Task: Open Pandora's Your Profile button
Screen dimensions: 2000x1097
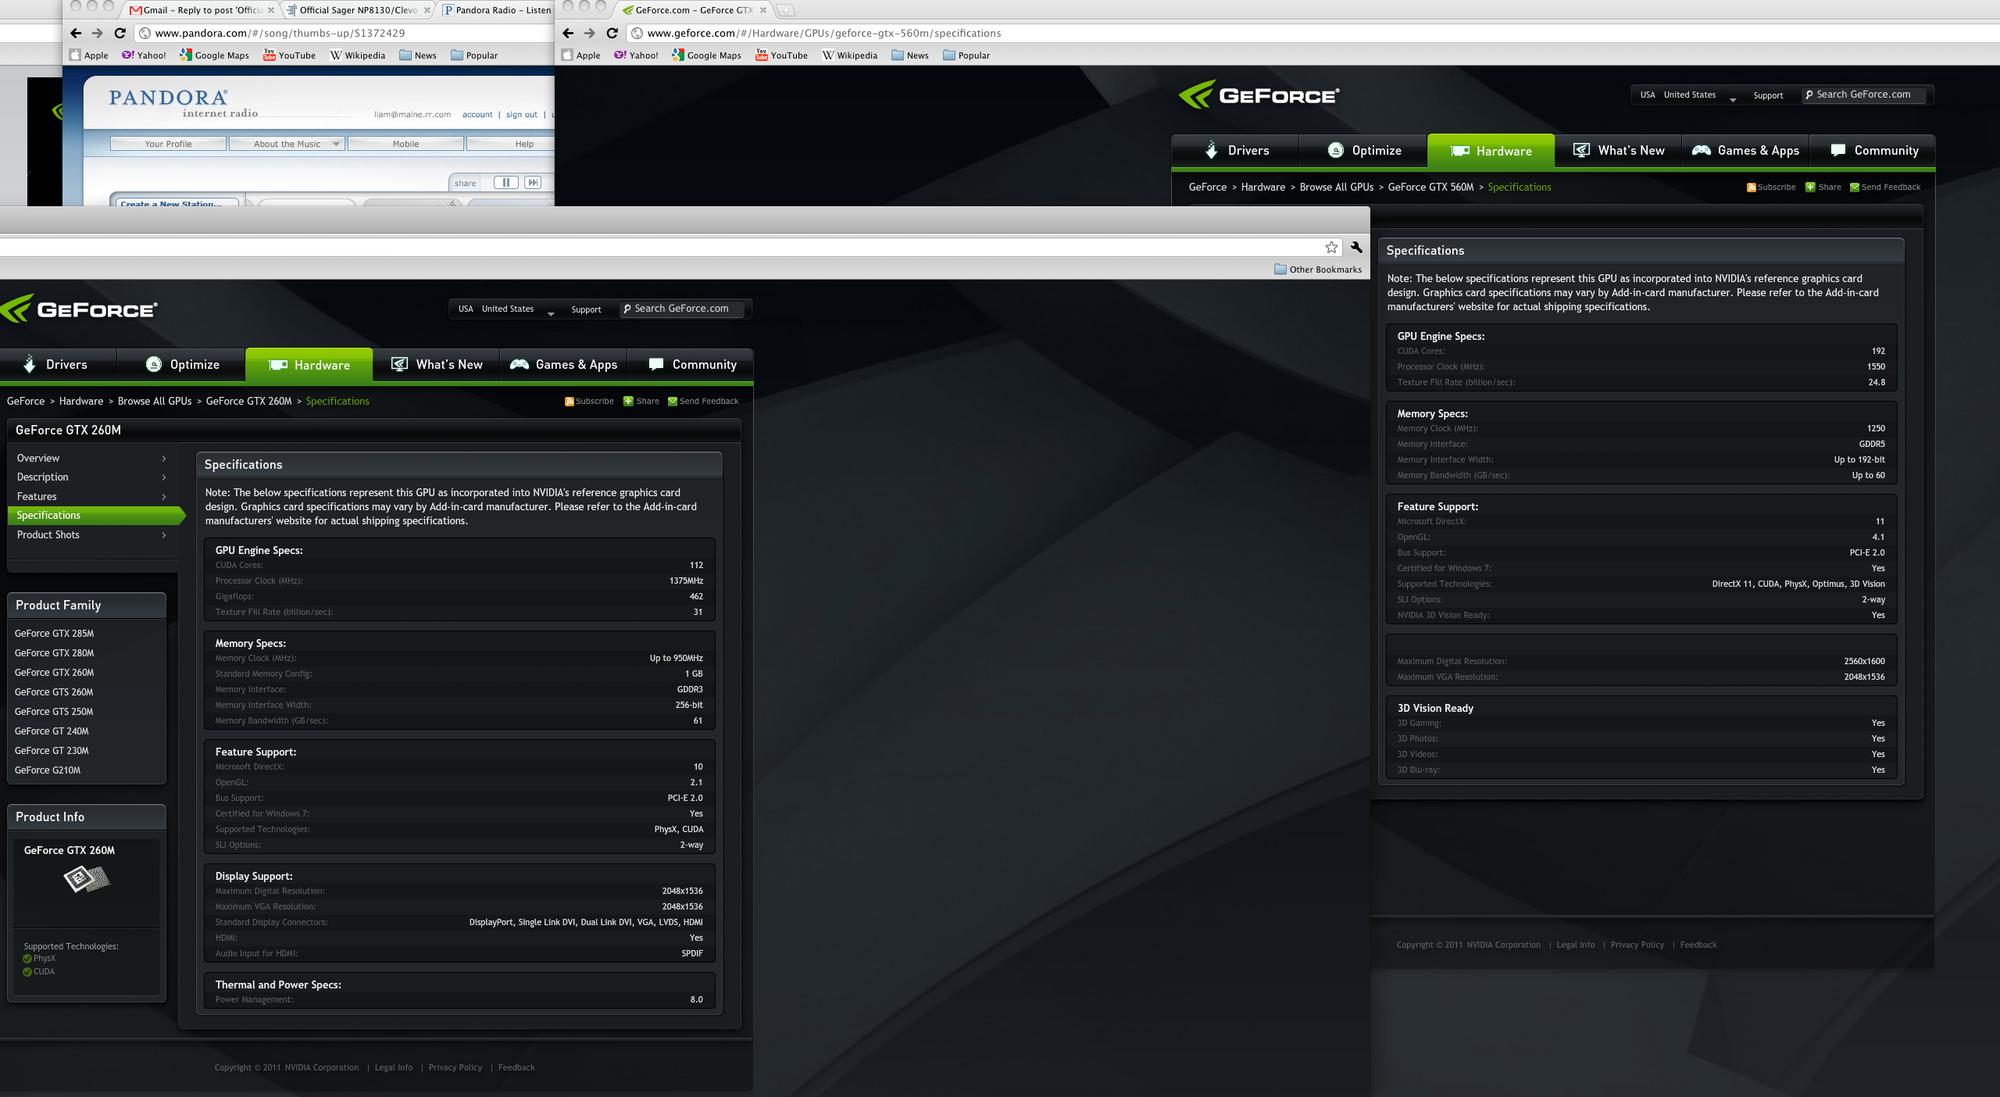Action: [168, 144]
